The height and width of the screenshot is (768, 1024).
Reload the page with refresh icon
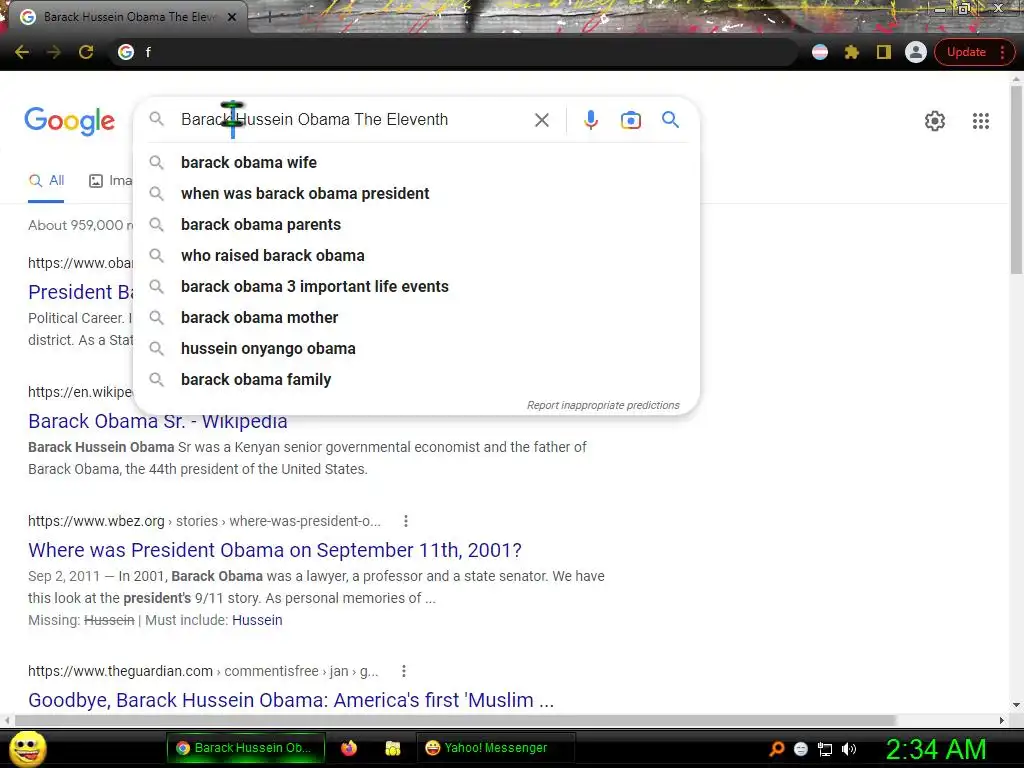point(86,52)
